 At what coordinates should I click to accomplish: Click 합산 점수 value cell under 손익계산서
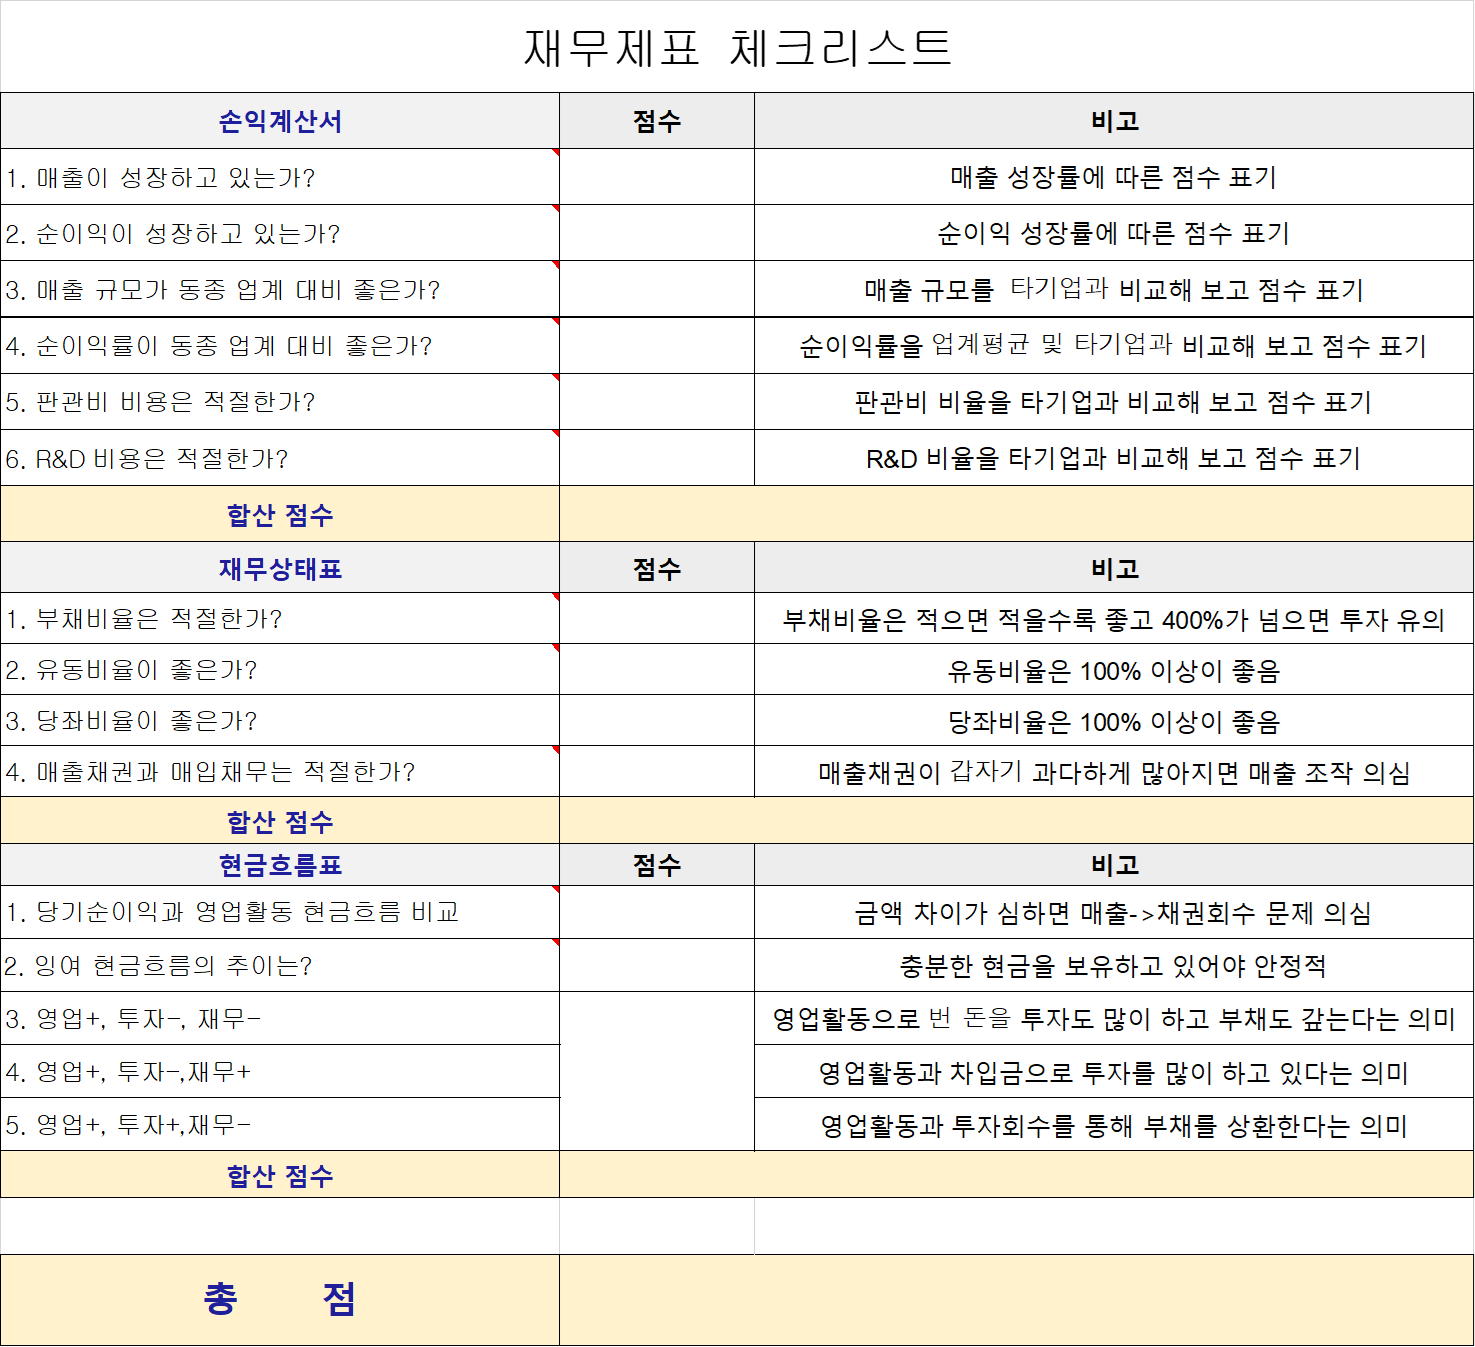pyautogui.click(x=1017, y=514)
